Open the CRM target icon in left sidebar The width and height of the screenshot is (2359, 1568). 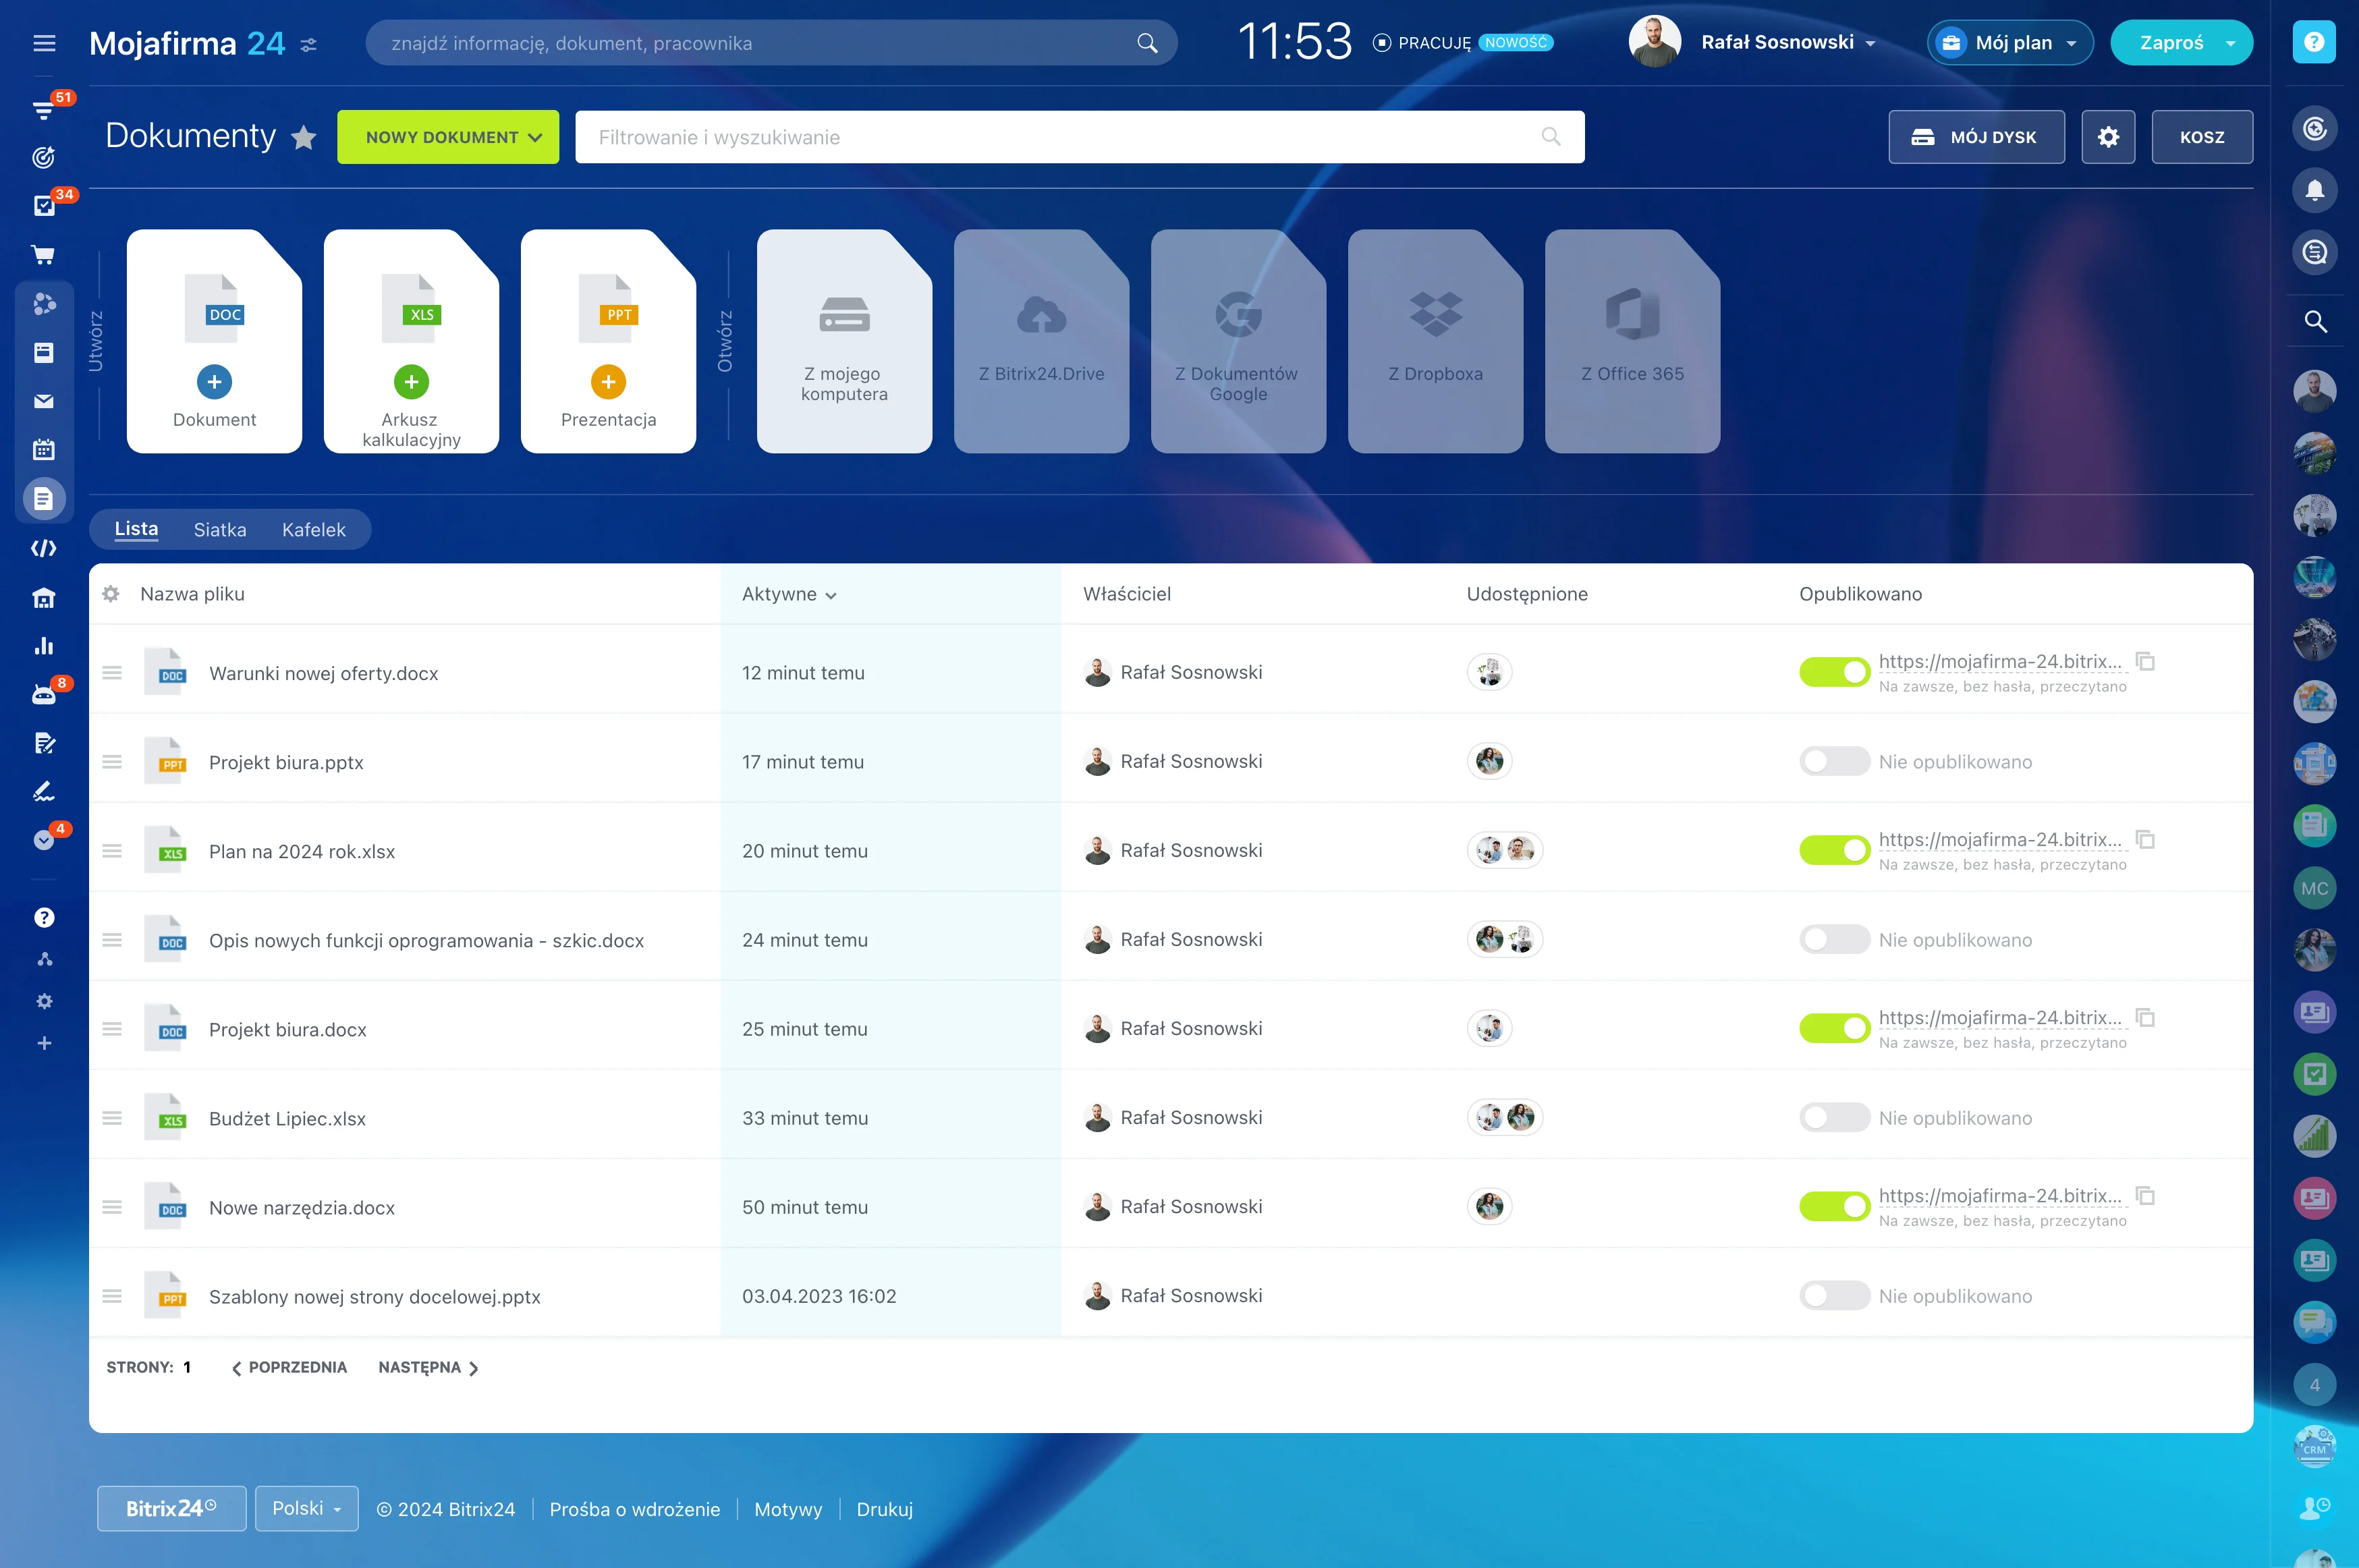[44, 157]
